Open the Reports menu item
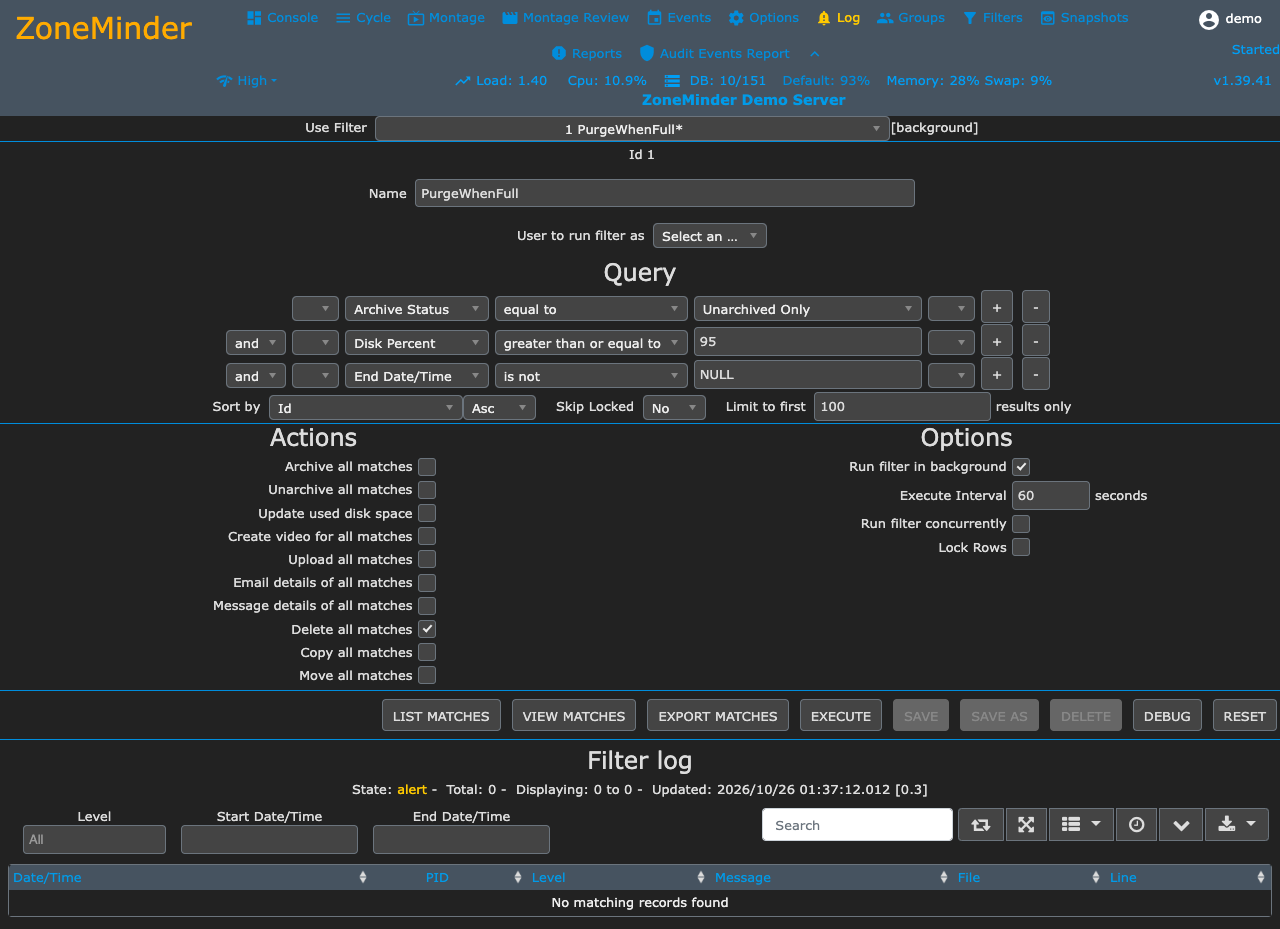This screenshot has height=929, width=1280. click(x=587, y=54)
